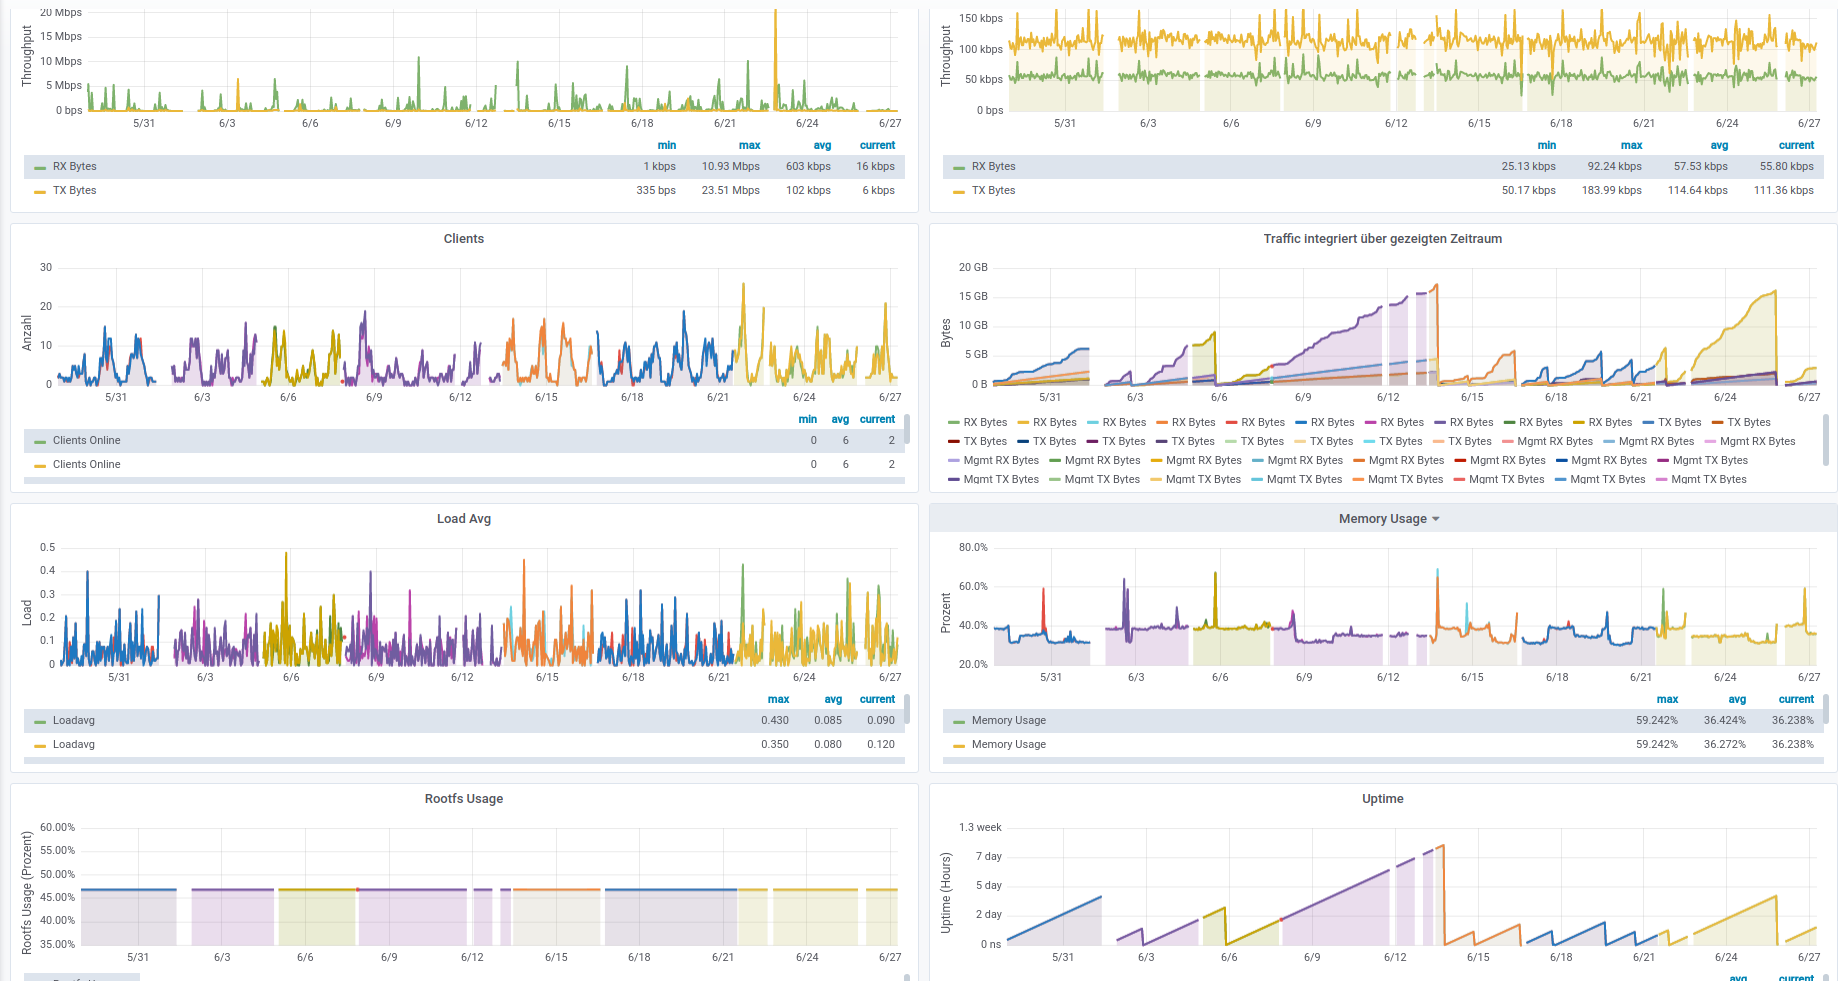Toggle Memory Usage series with 36.272% avg
The width and height of the screenshot is (1838, 981).
1009,745
